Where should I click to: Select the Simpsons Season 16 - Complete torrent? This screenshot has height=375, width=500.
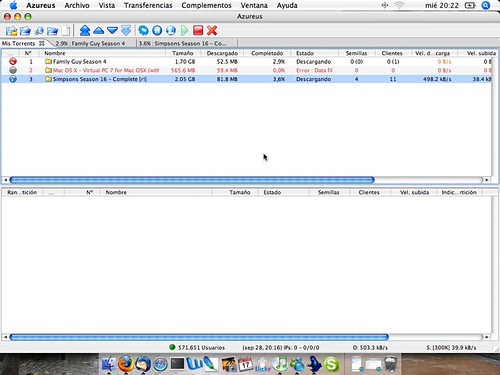click(x=247, y=79)
